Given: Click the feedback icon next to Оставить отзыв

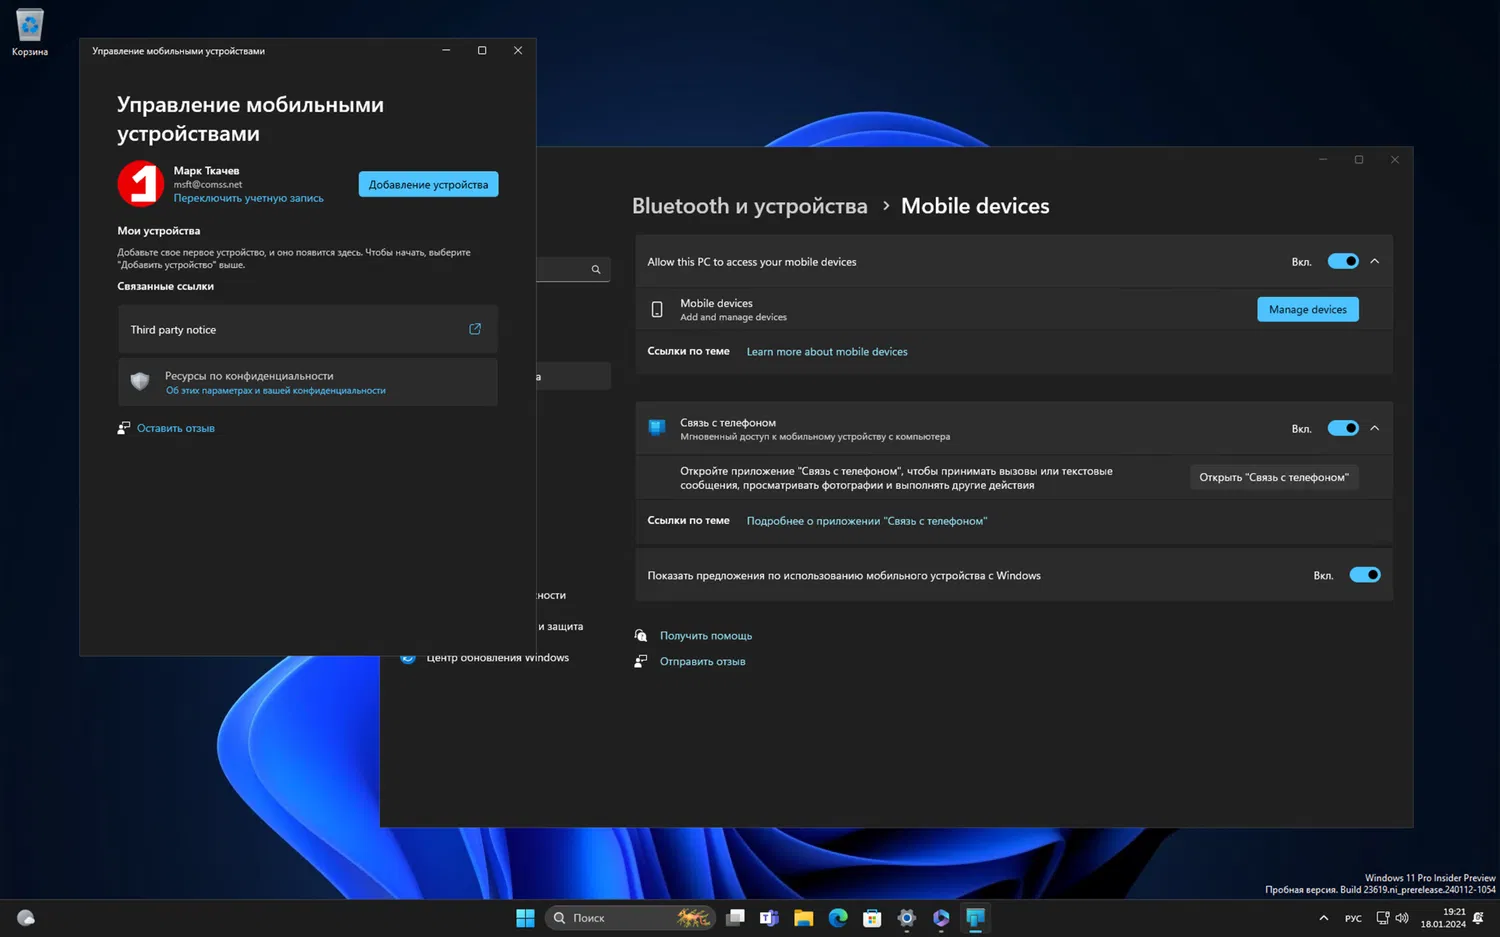Looking at the screenshot, I should [124, 428].
